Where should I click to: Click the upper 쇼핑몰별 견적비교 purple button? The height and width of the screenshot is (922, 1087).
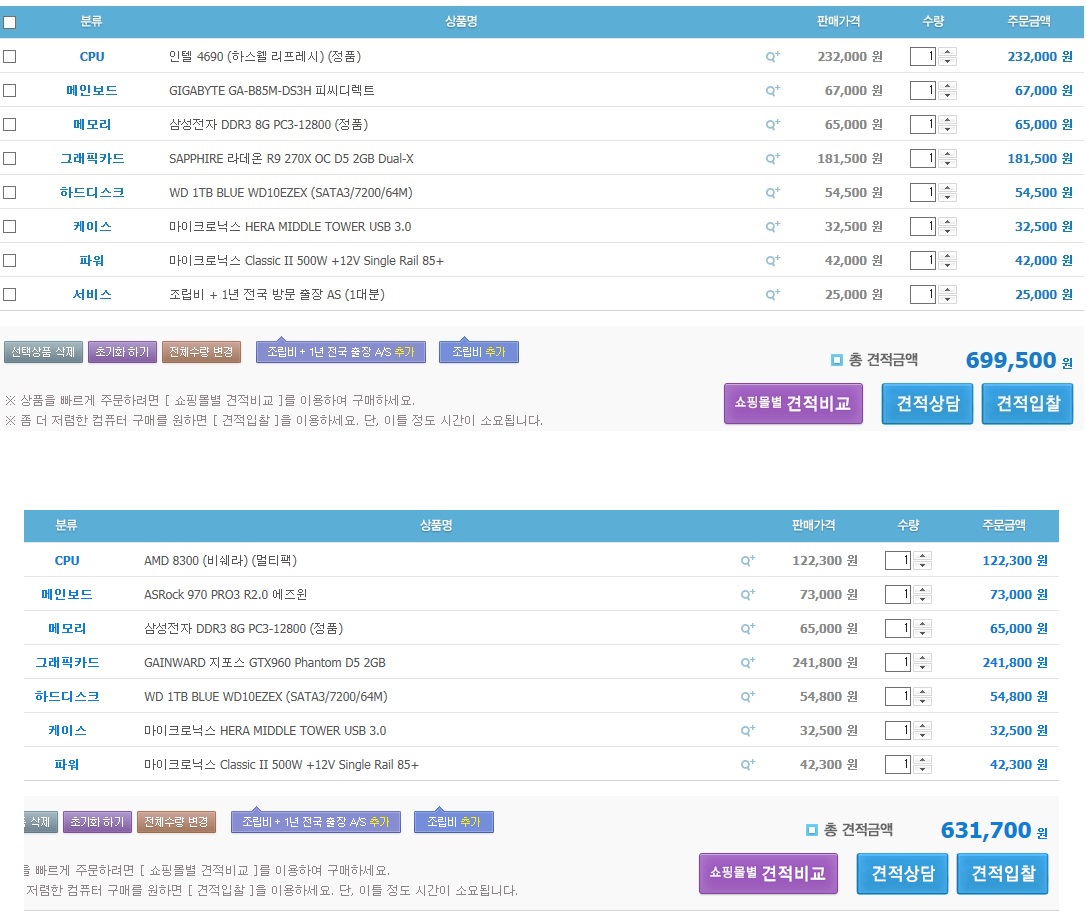click(793, 404)
